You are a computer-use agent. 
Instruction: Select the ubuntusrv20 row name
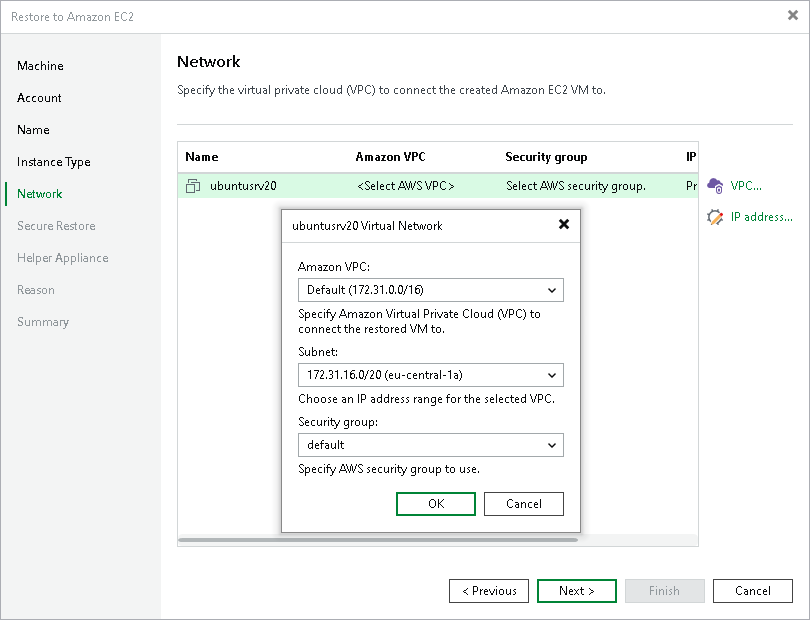[x=243, y=185]
